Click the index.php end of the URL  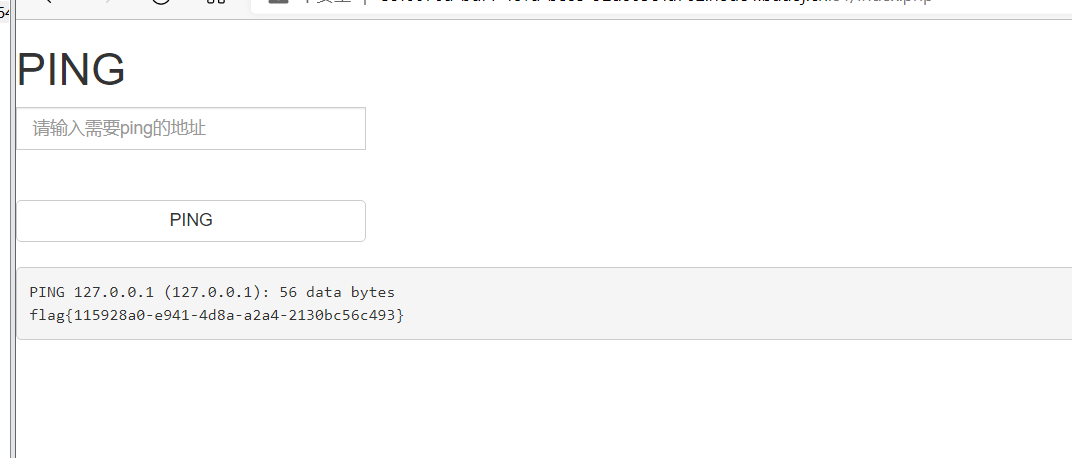896,2
